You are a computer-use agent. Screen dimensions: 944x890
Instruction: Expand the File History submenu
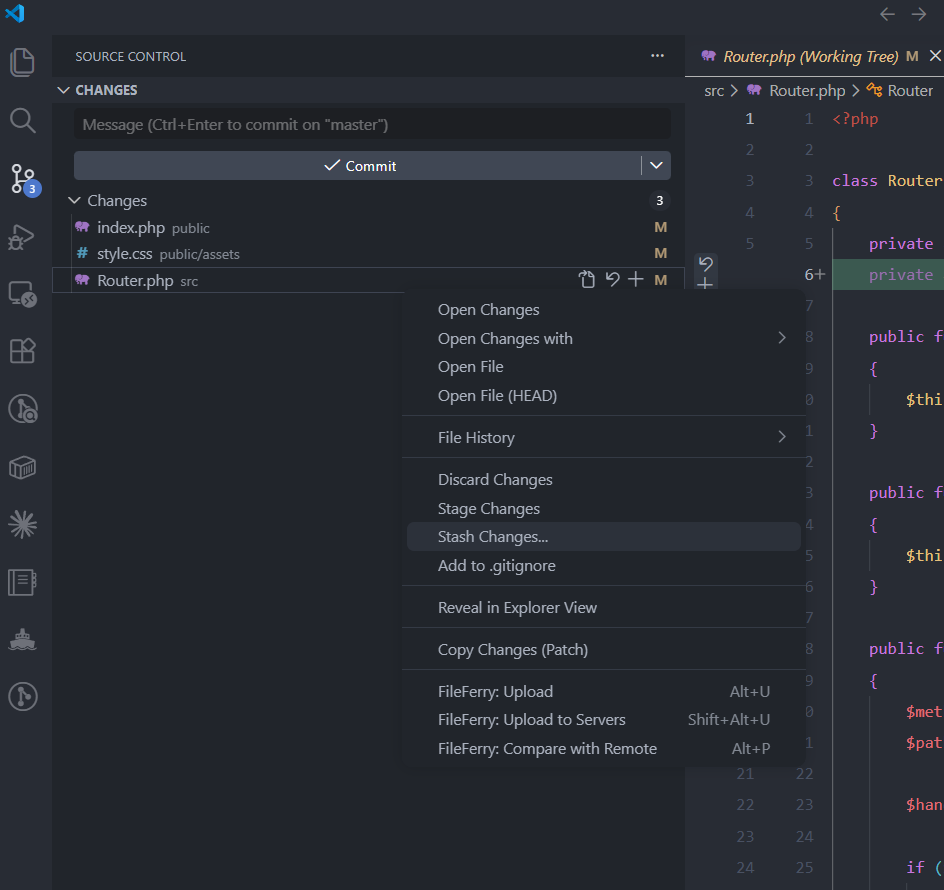click(782, 437)
